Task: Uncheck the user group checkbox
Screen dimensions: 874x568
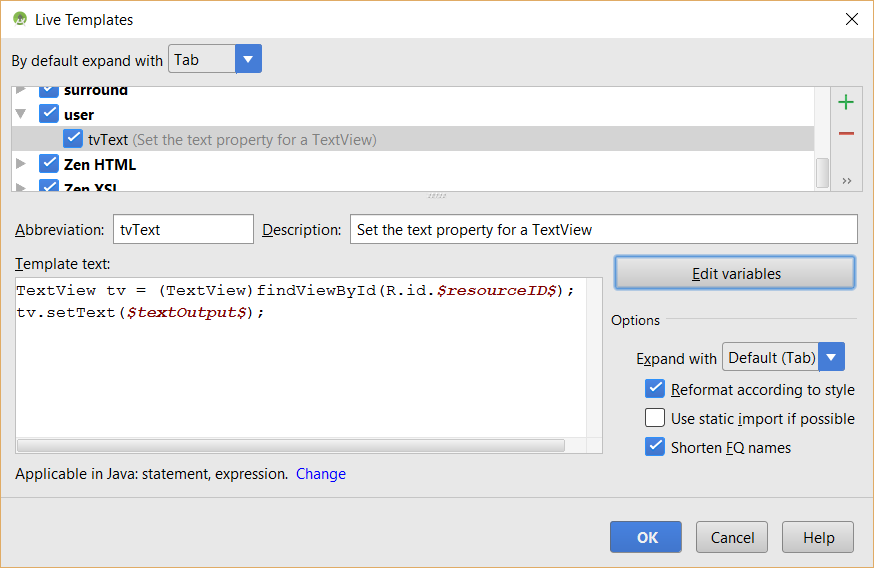Action: [49, 114]
